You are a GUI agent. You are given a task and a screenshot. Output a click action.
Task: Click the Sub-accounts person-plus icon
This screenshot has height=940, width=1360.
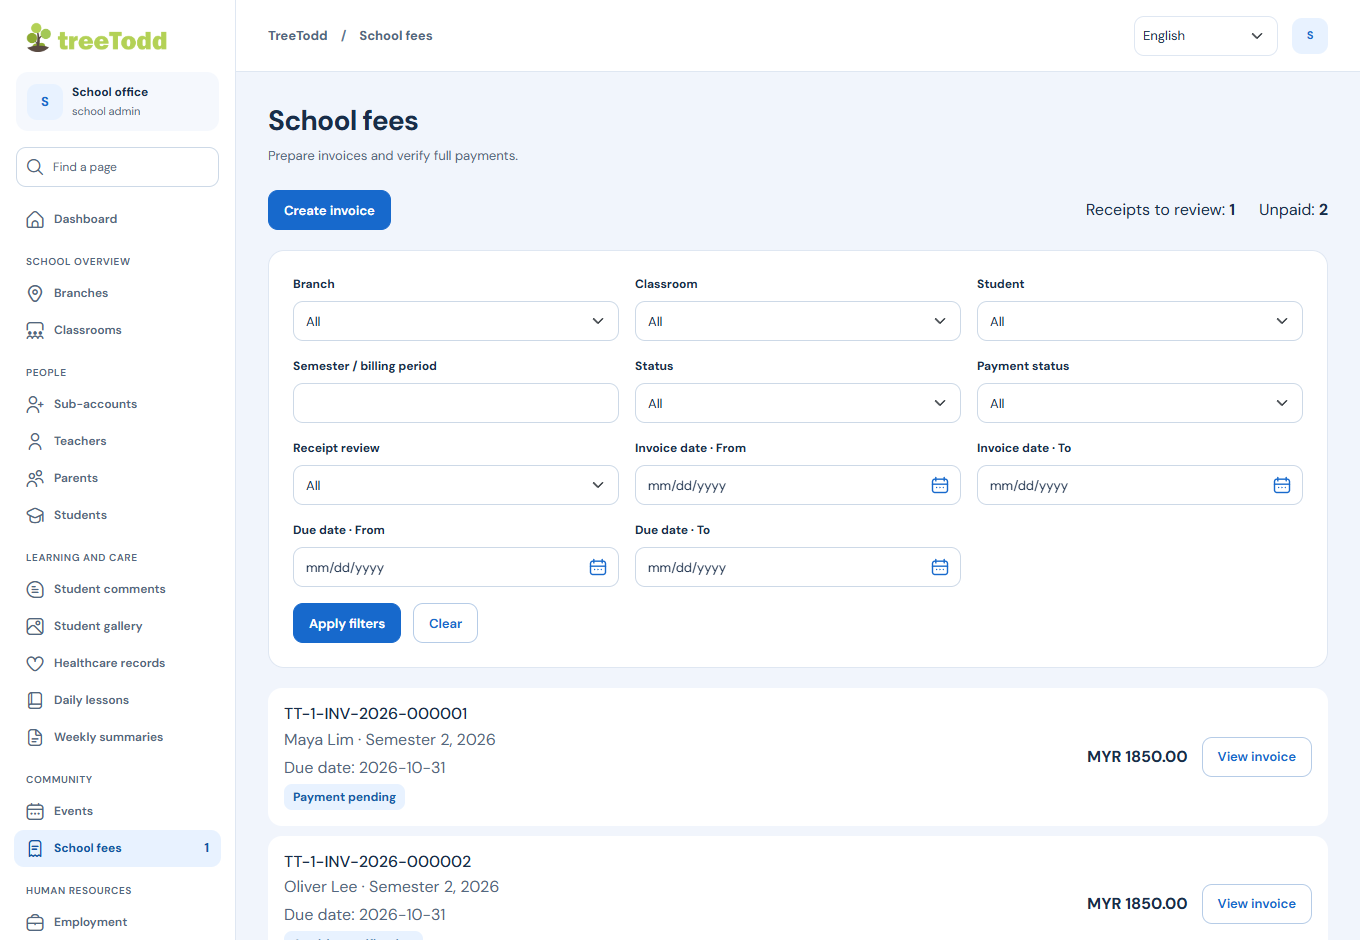click(35, 404)
